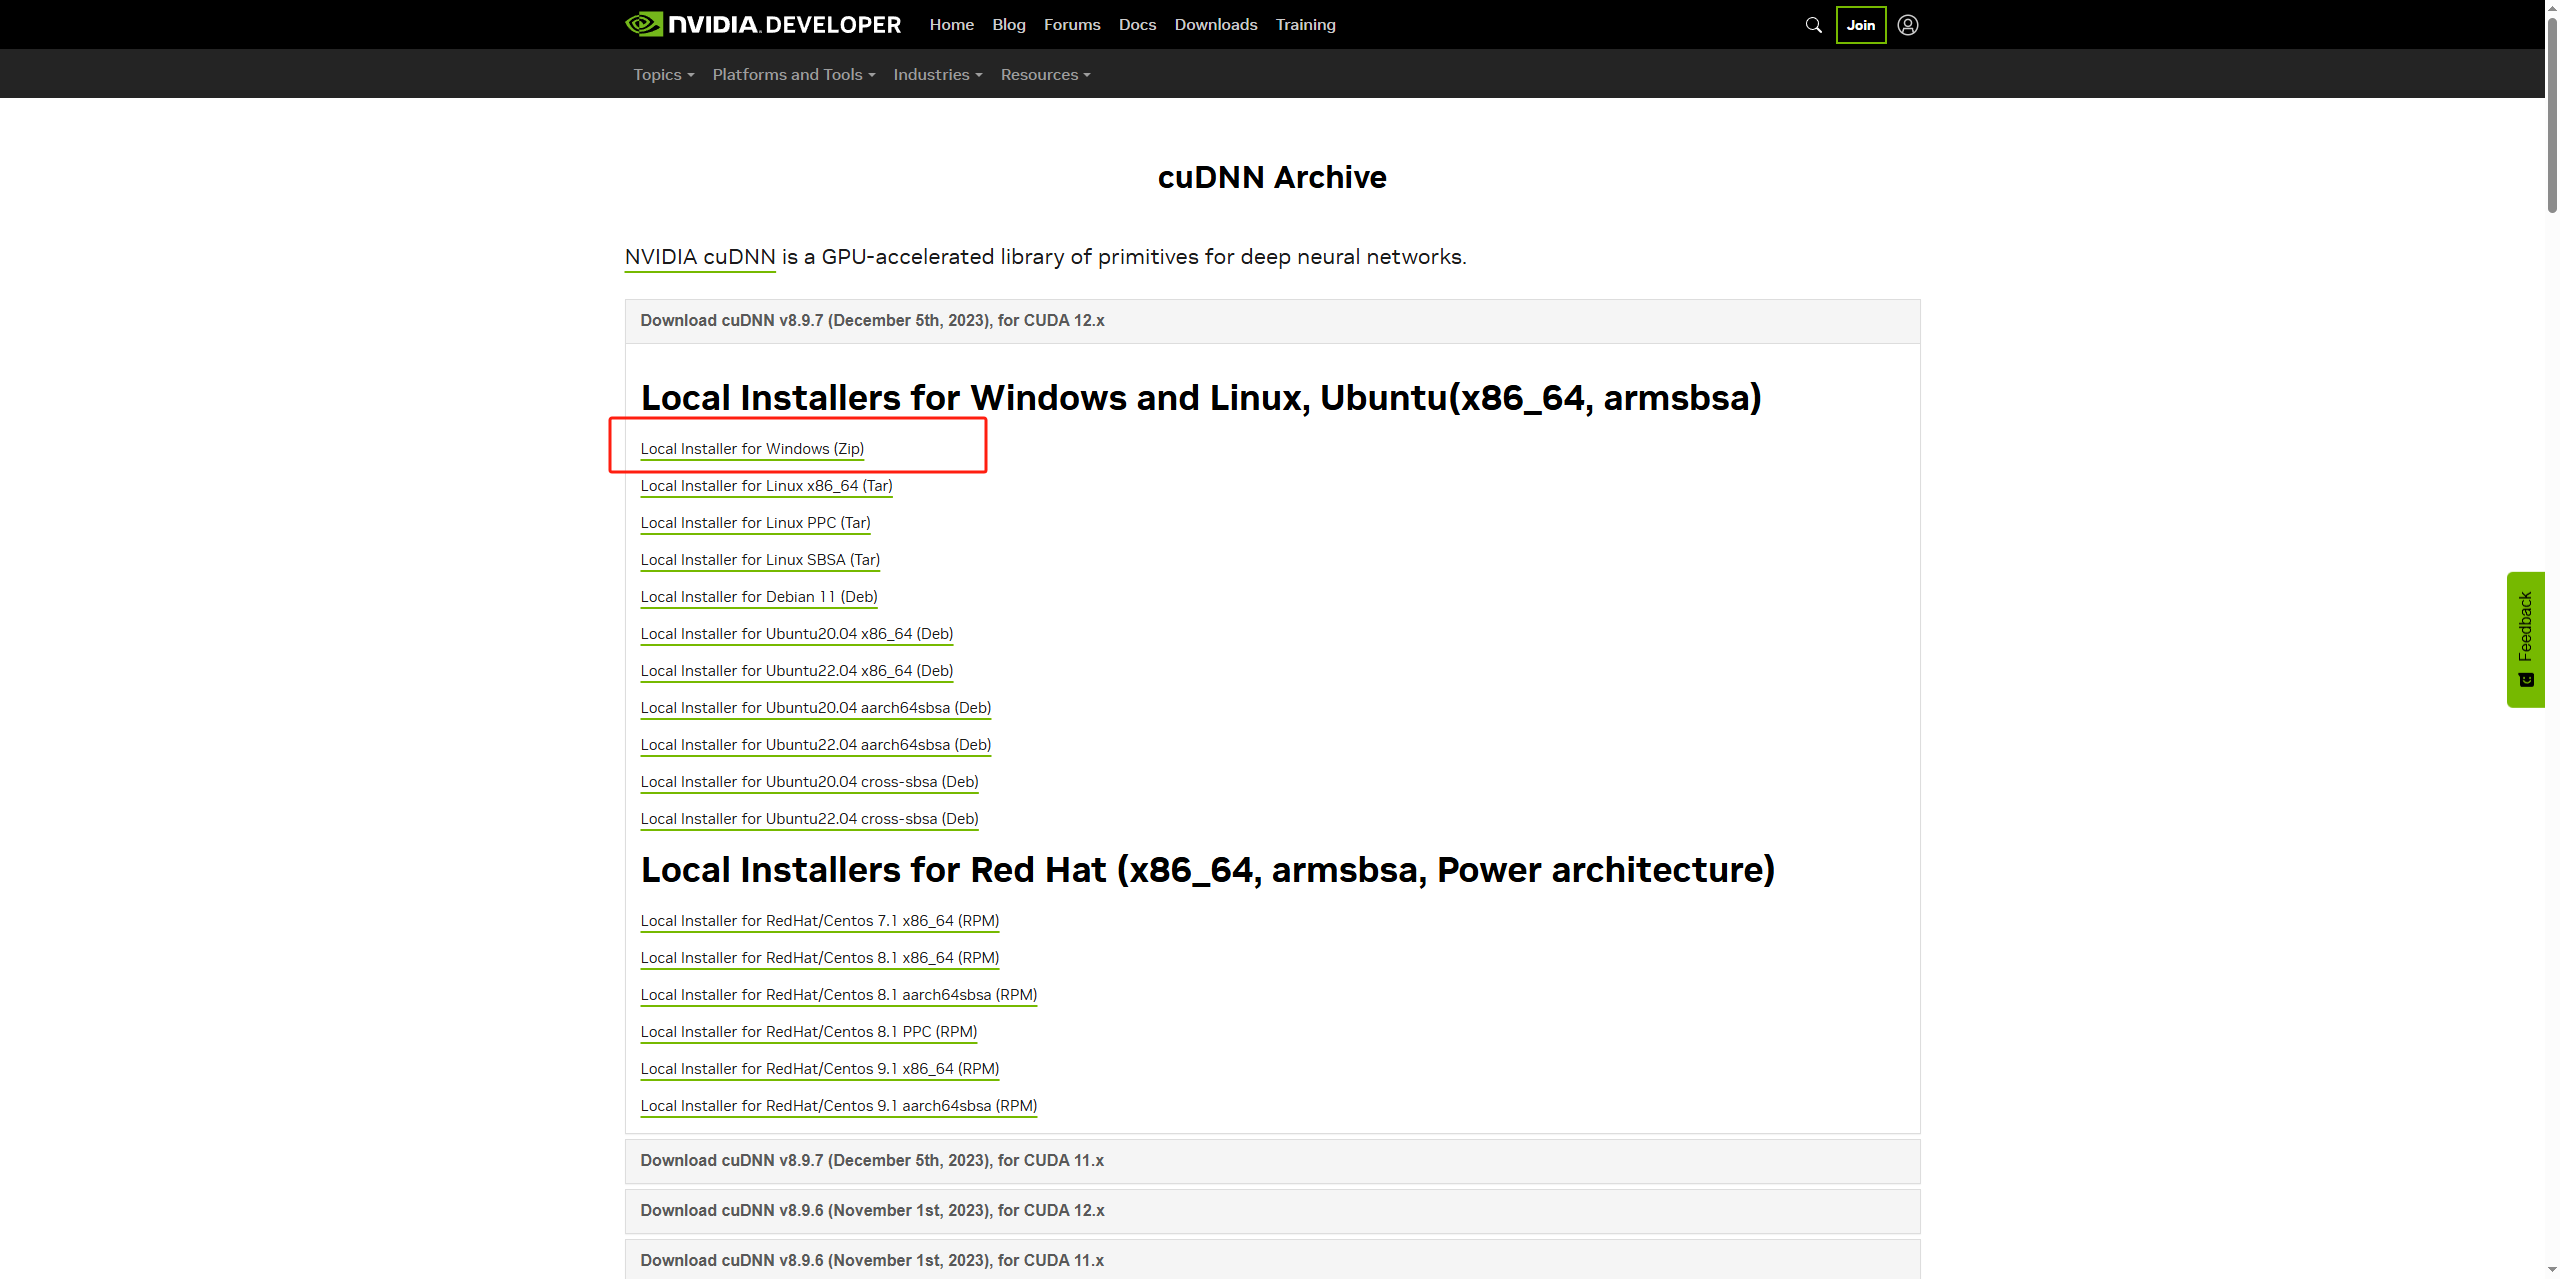The width and height of the screenshot is (2560, 1279).
Task: Download RedHat/Centos 9.1 x86_64 (RPM) installer
Action: point(820,1069)
